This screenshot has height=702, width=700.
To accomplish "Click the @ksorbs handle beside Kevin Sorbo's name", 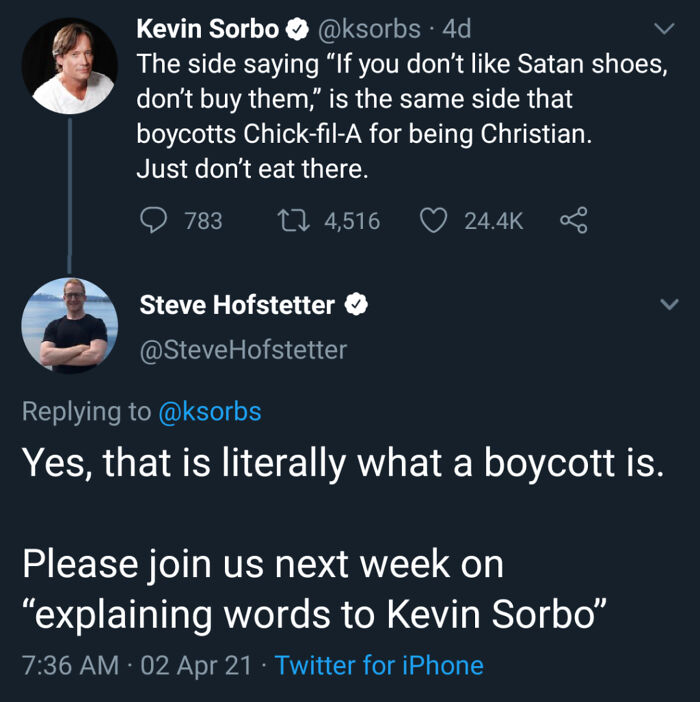I will [x=368, y=30].
